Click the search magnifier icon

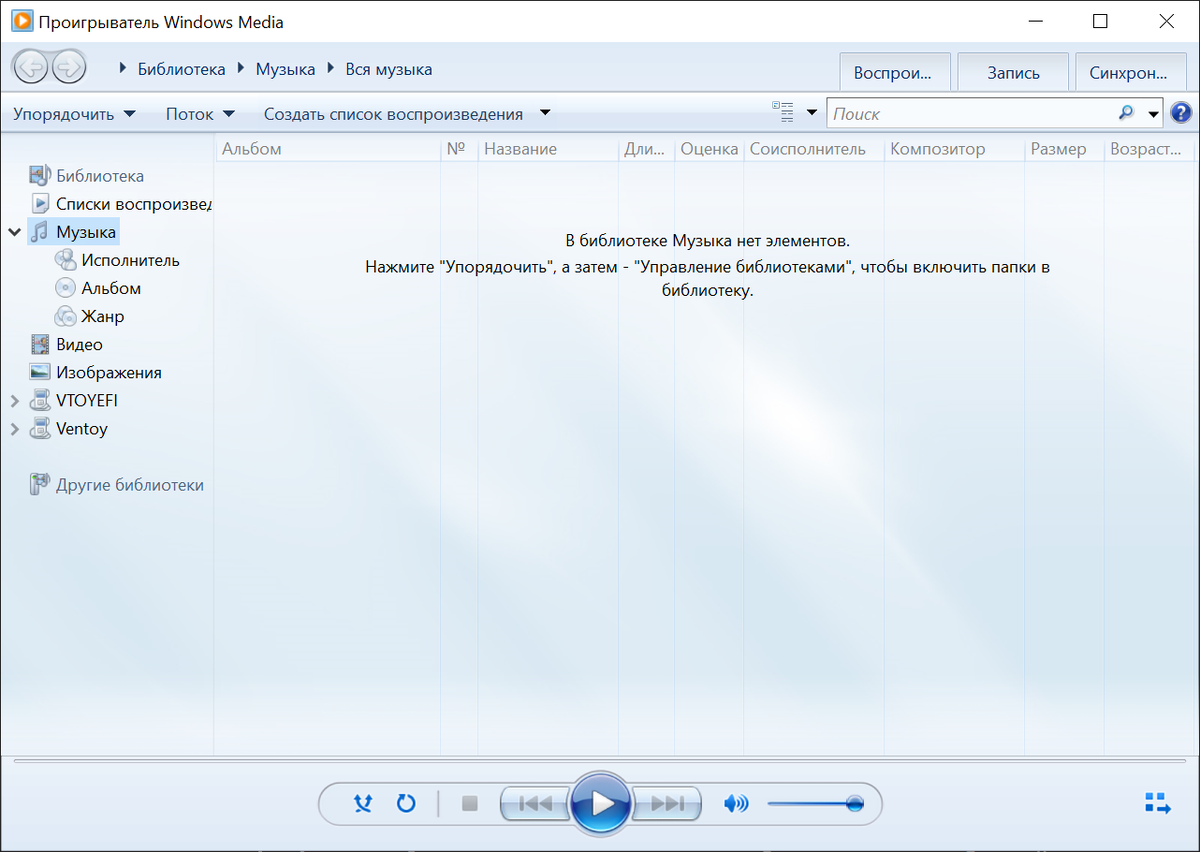tap(1127, 113)
